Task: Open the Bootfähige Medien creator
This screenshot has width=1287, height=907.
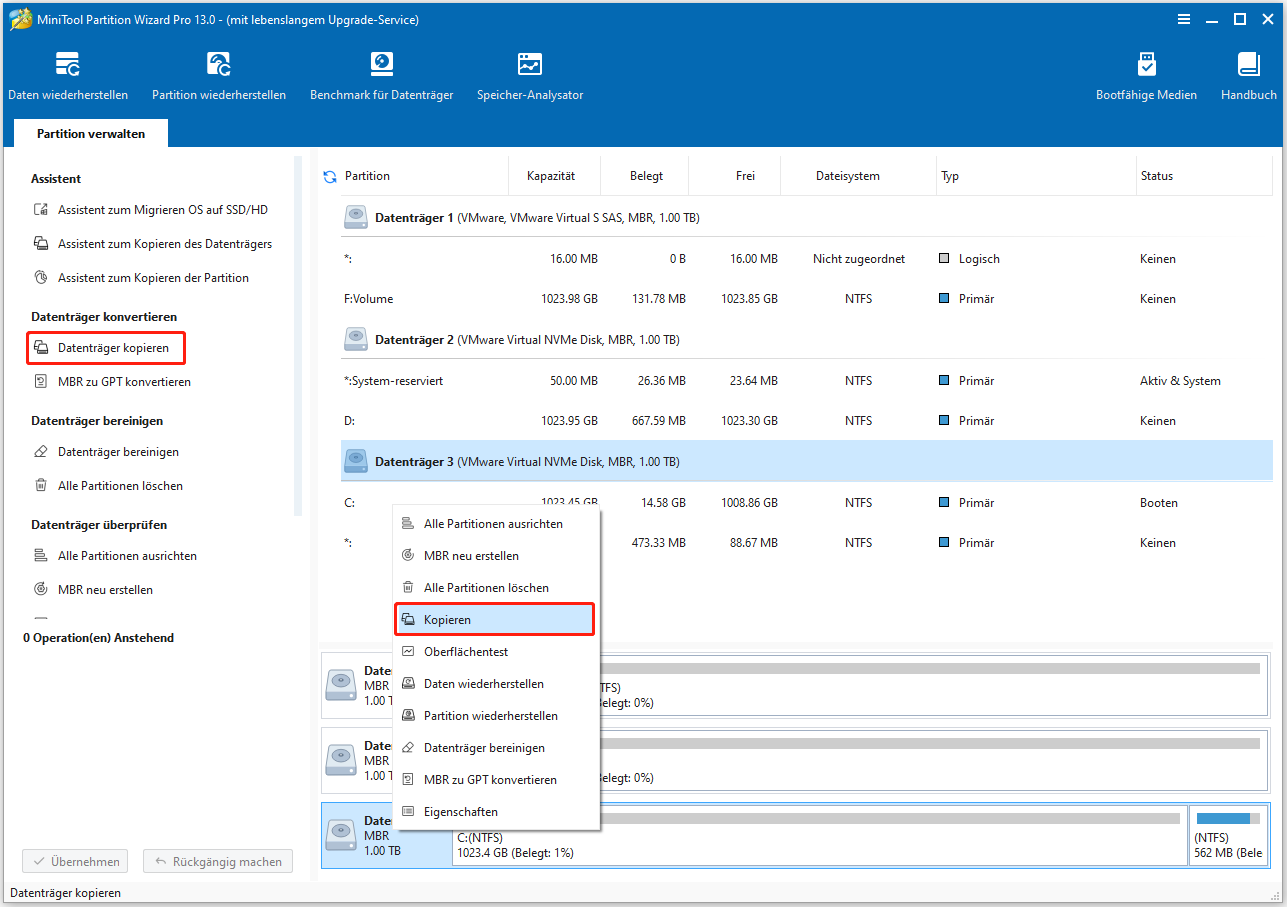Action: [x=1146, y=75]
